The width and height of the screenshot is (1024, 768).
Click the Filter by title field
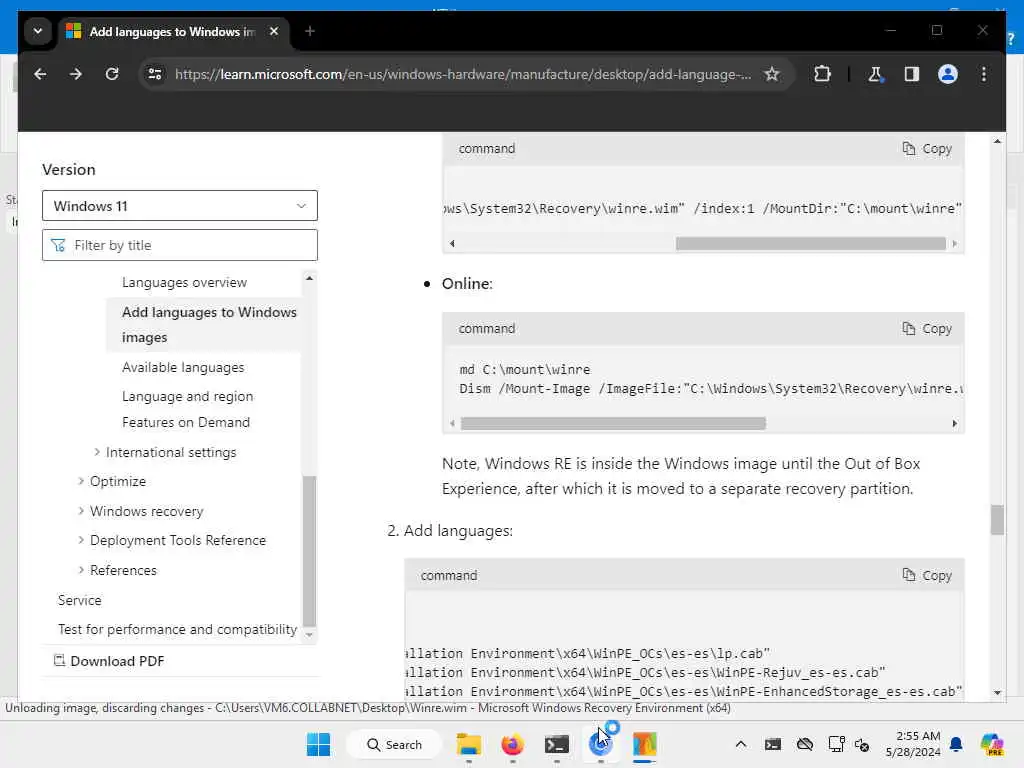tap(180, 245)
